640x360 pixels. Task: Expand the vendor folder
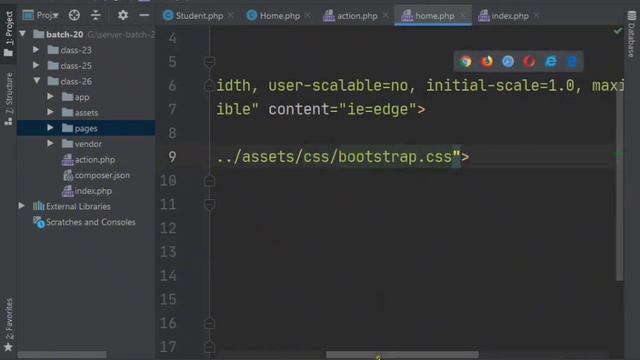[x=50, y=143]
